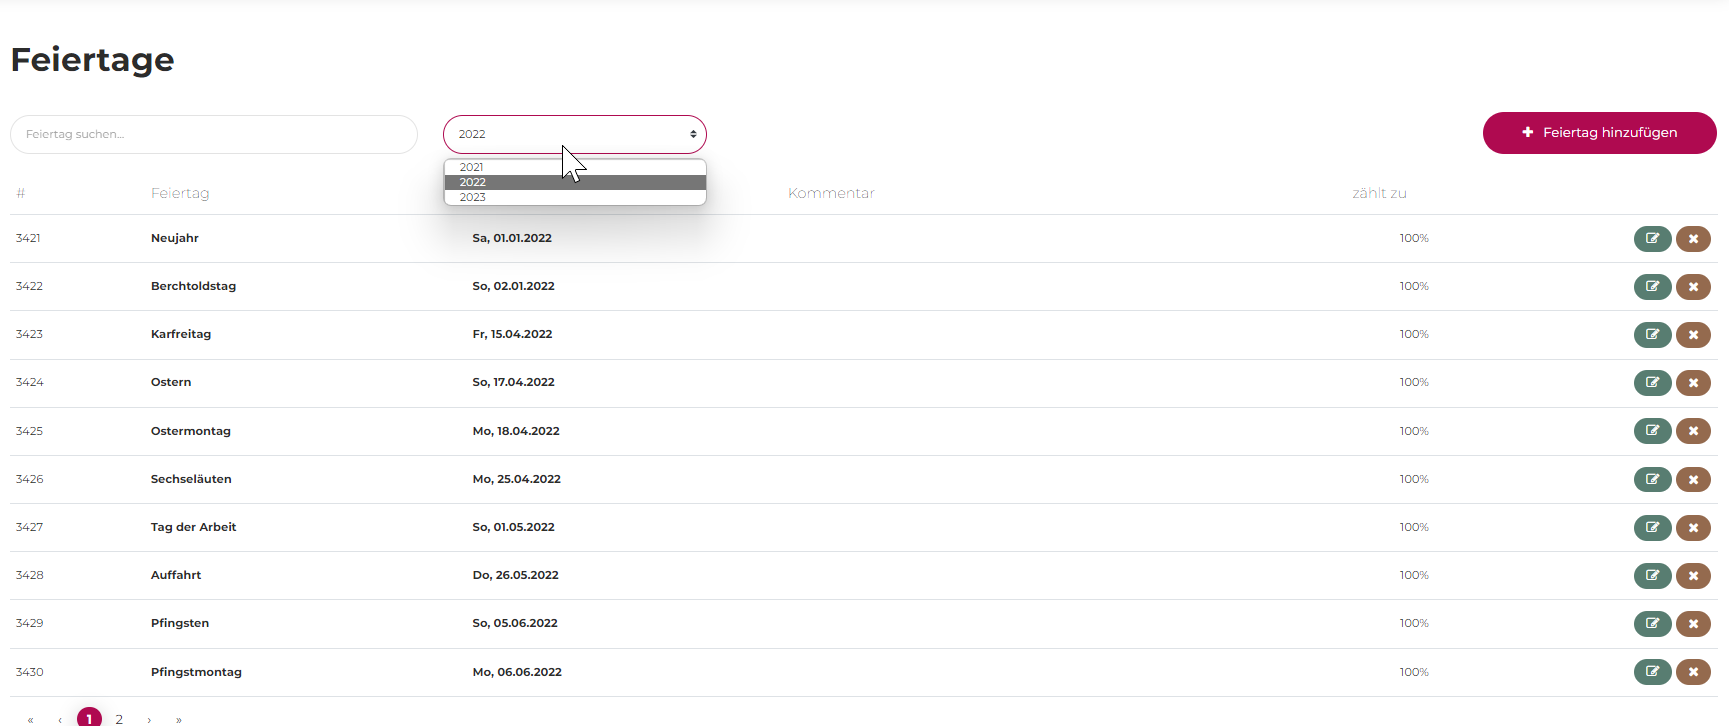Open edit for Auffahrt holiday

coord(1652,576)
